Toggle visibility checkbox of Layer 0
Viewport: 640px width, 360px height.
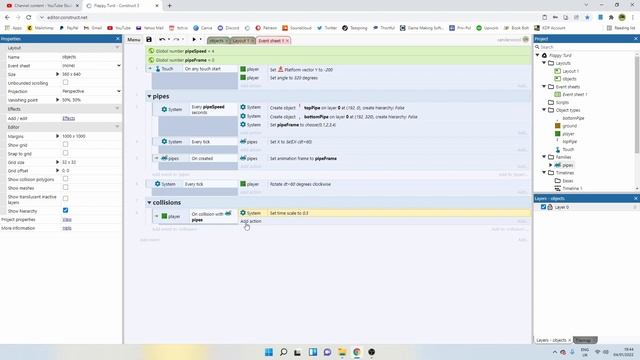coord(543,207)
